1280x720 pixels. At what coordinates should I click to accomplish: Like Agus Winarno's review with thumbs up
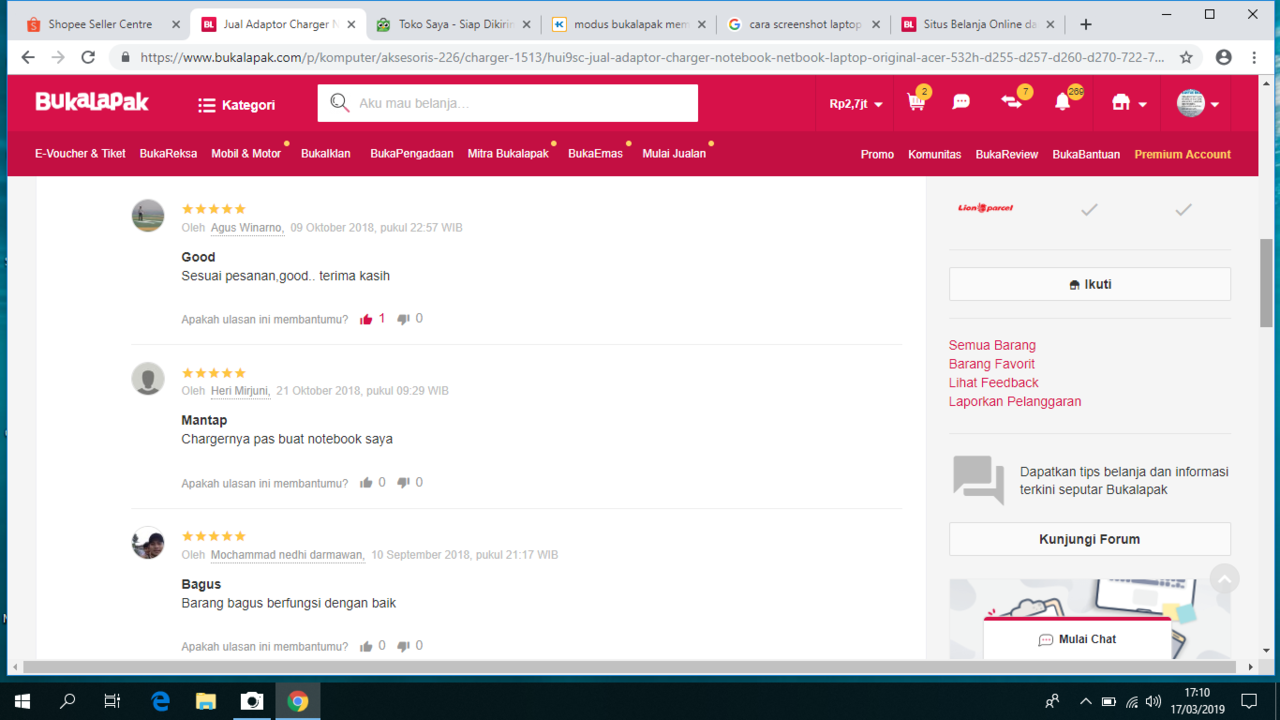coord(366,319)
